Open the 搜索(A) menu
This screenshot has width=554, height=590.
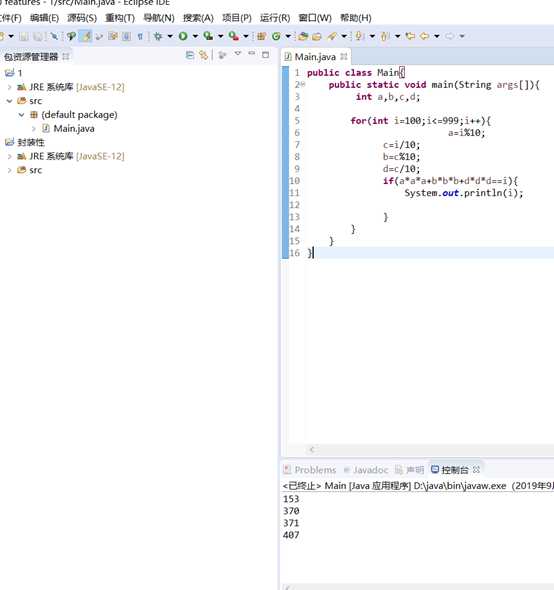(198, 18)
